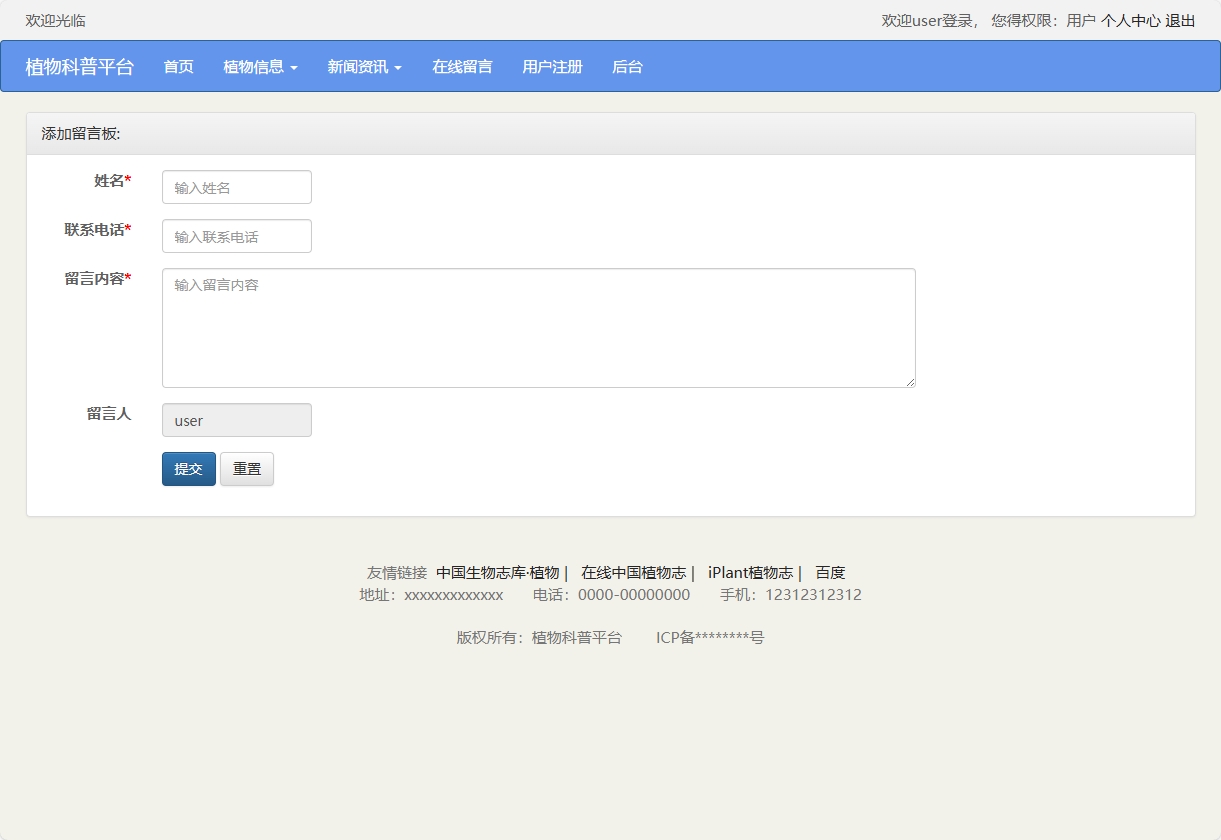The image size is (1221, 840).
Task: Click 退出 to log out
Action: click(x=1180, y=20)
